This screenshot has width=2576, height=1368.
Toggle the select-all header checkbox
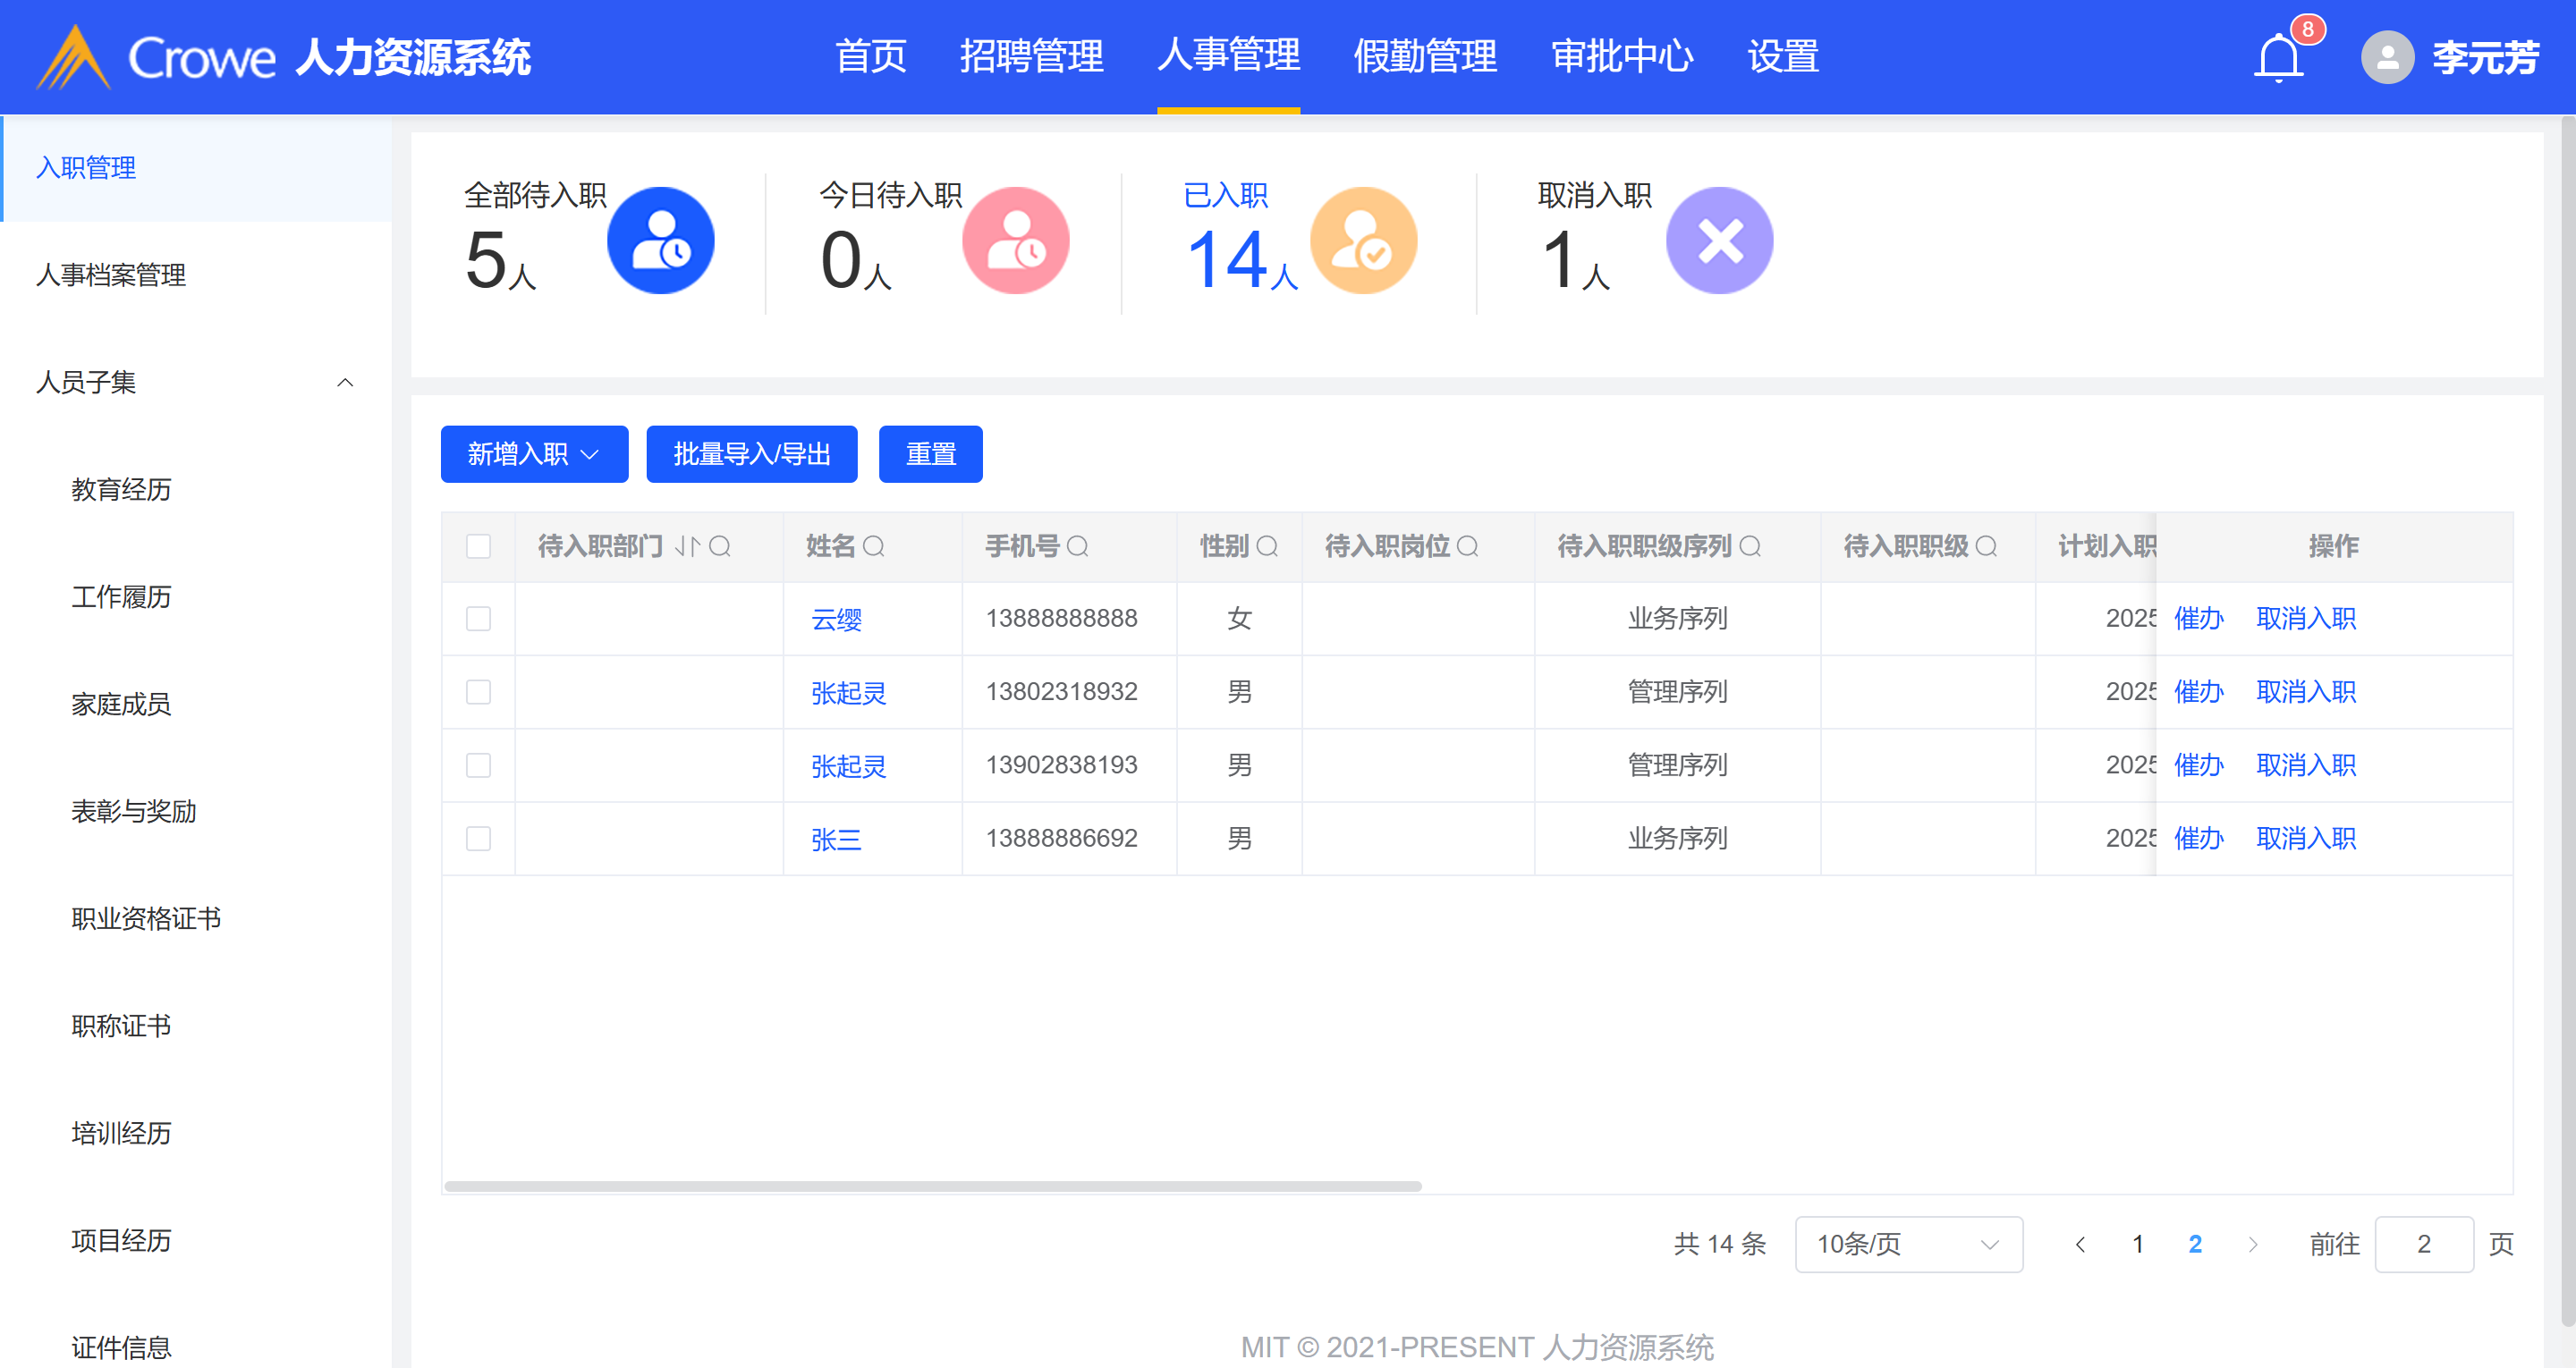pos(478,546)
